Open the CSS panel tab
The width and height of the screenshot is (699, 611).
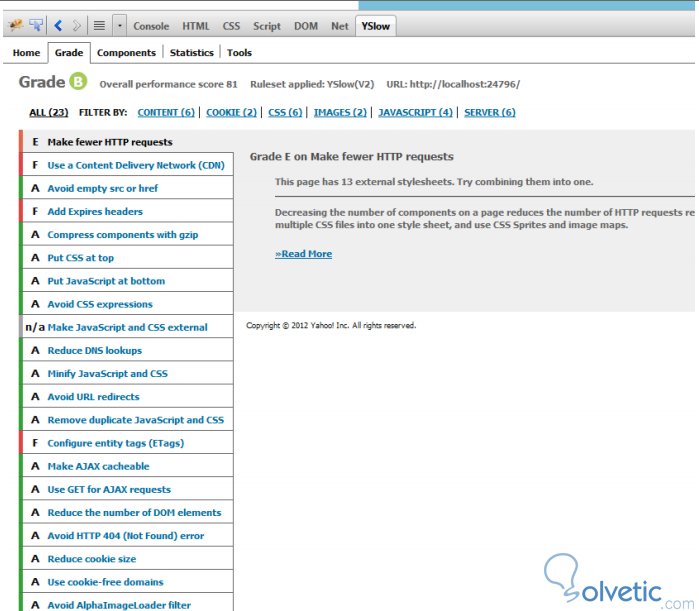click(x=231, y=26)
